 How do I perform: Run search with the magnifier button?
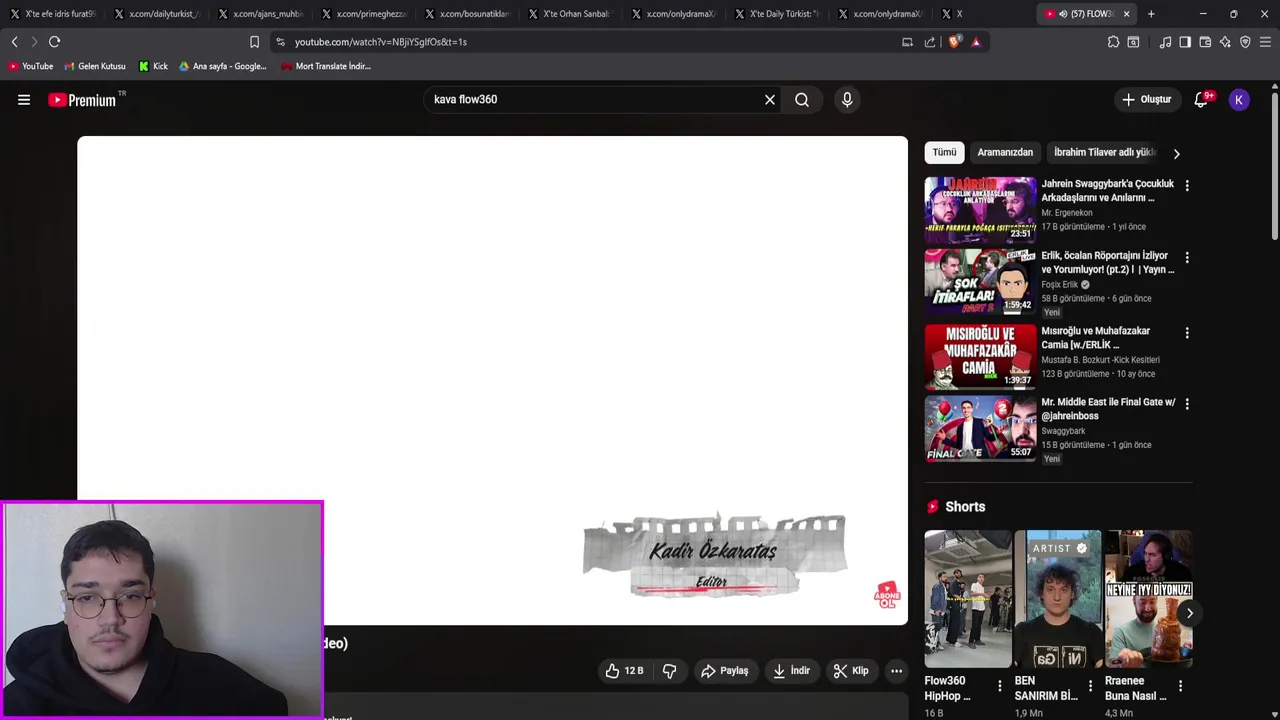pyautogui.click(x=802, y=100)
